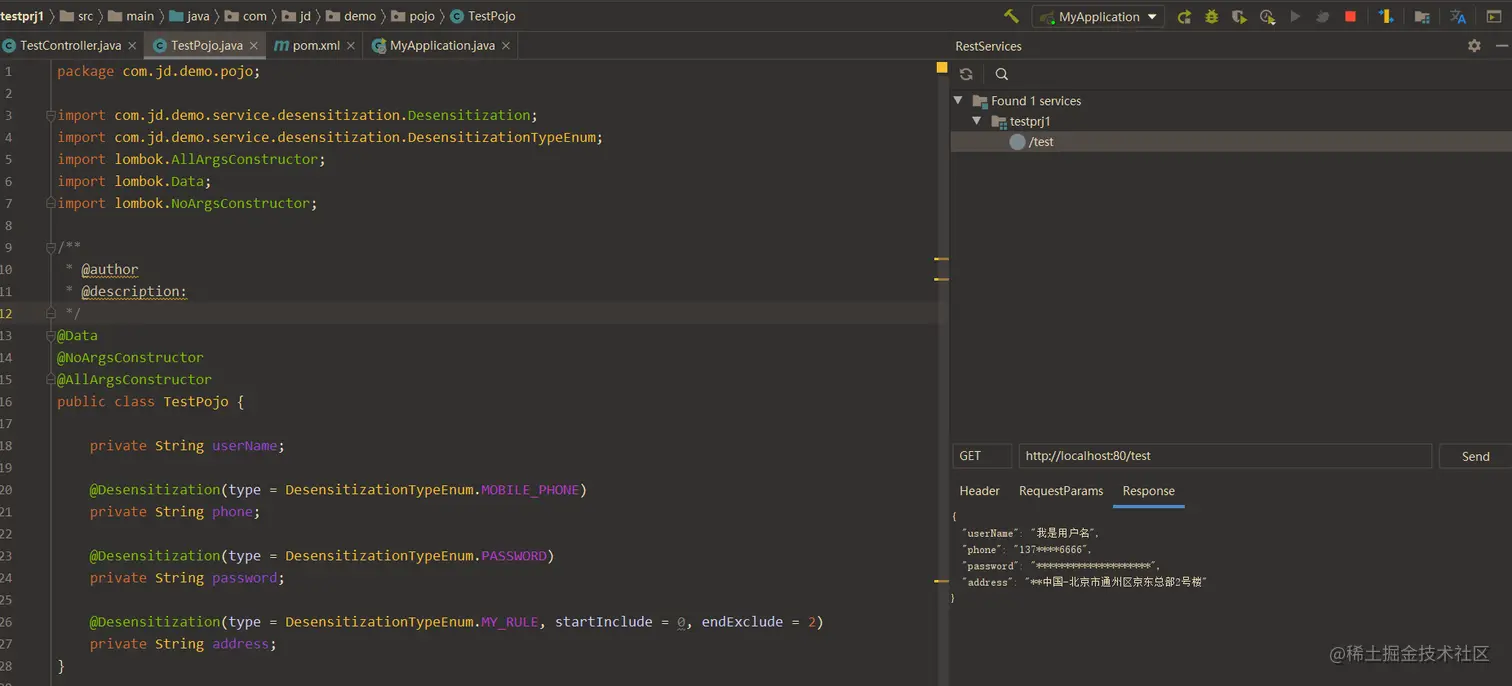The height and width of the screenshot is (686, 1512).
Task: Open the Project Structure folder icon
Action: 1422,17
